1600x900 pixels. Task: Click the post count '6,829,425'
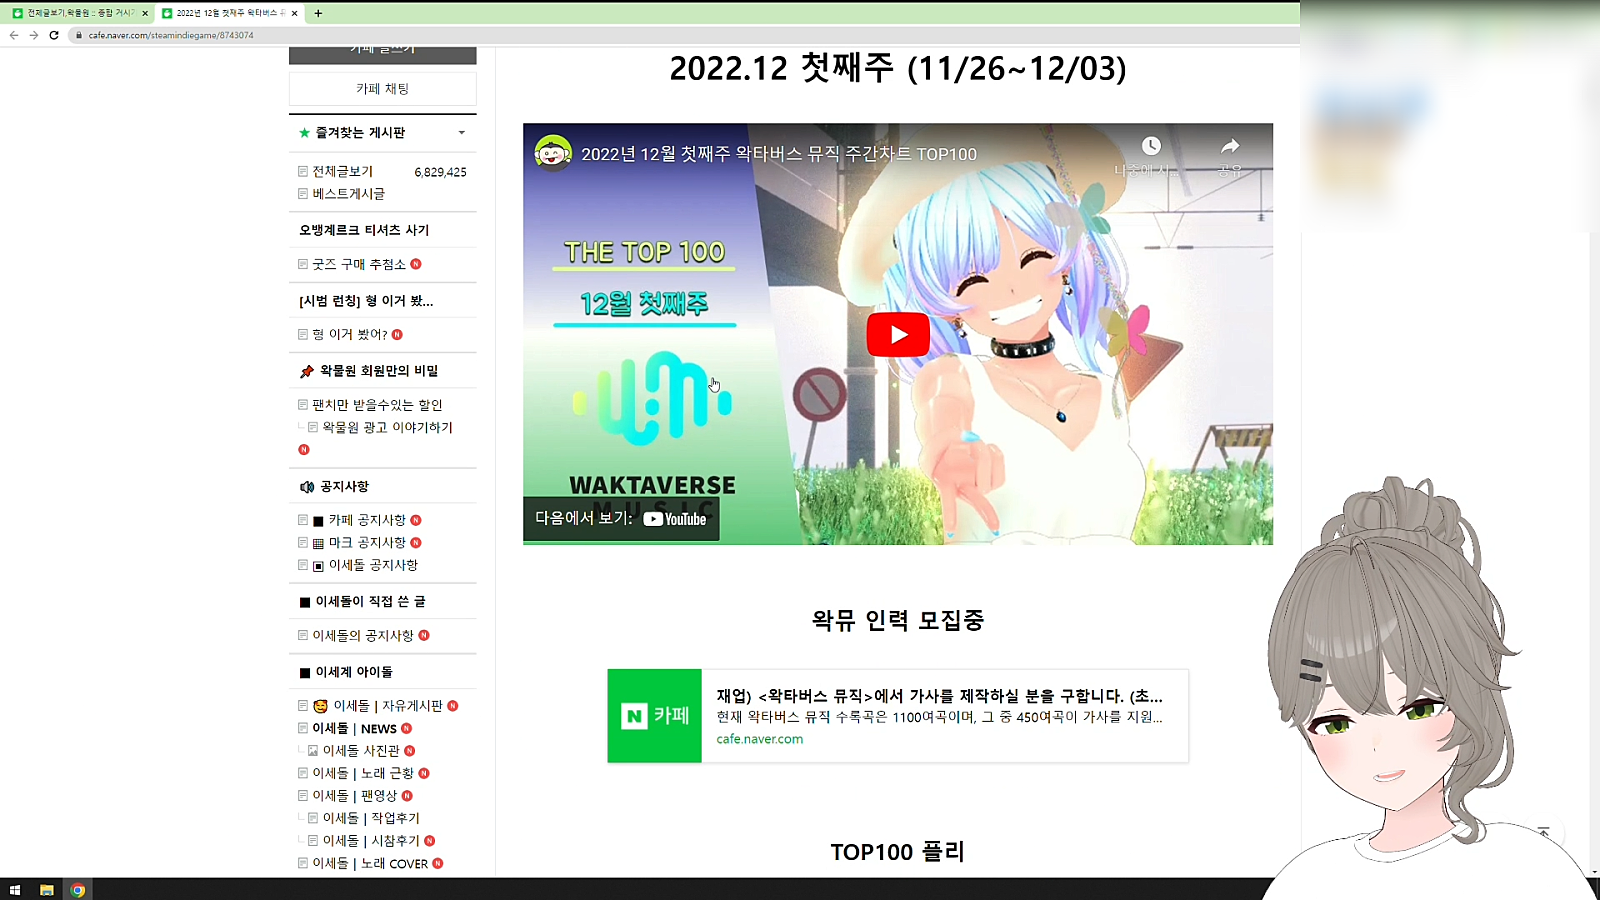pos(441,172)
